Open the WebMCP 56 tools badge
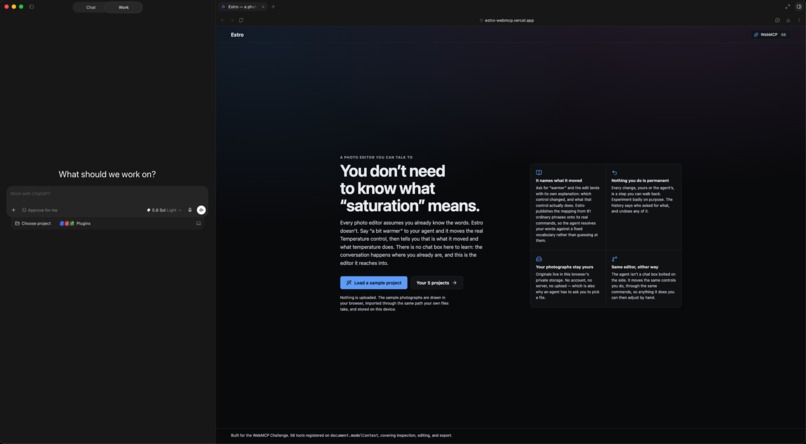806x444 pixels. point(770,35)
